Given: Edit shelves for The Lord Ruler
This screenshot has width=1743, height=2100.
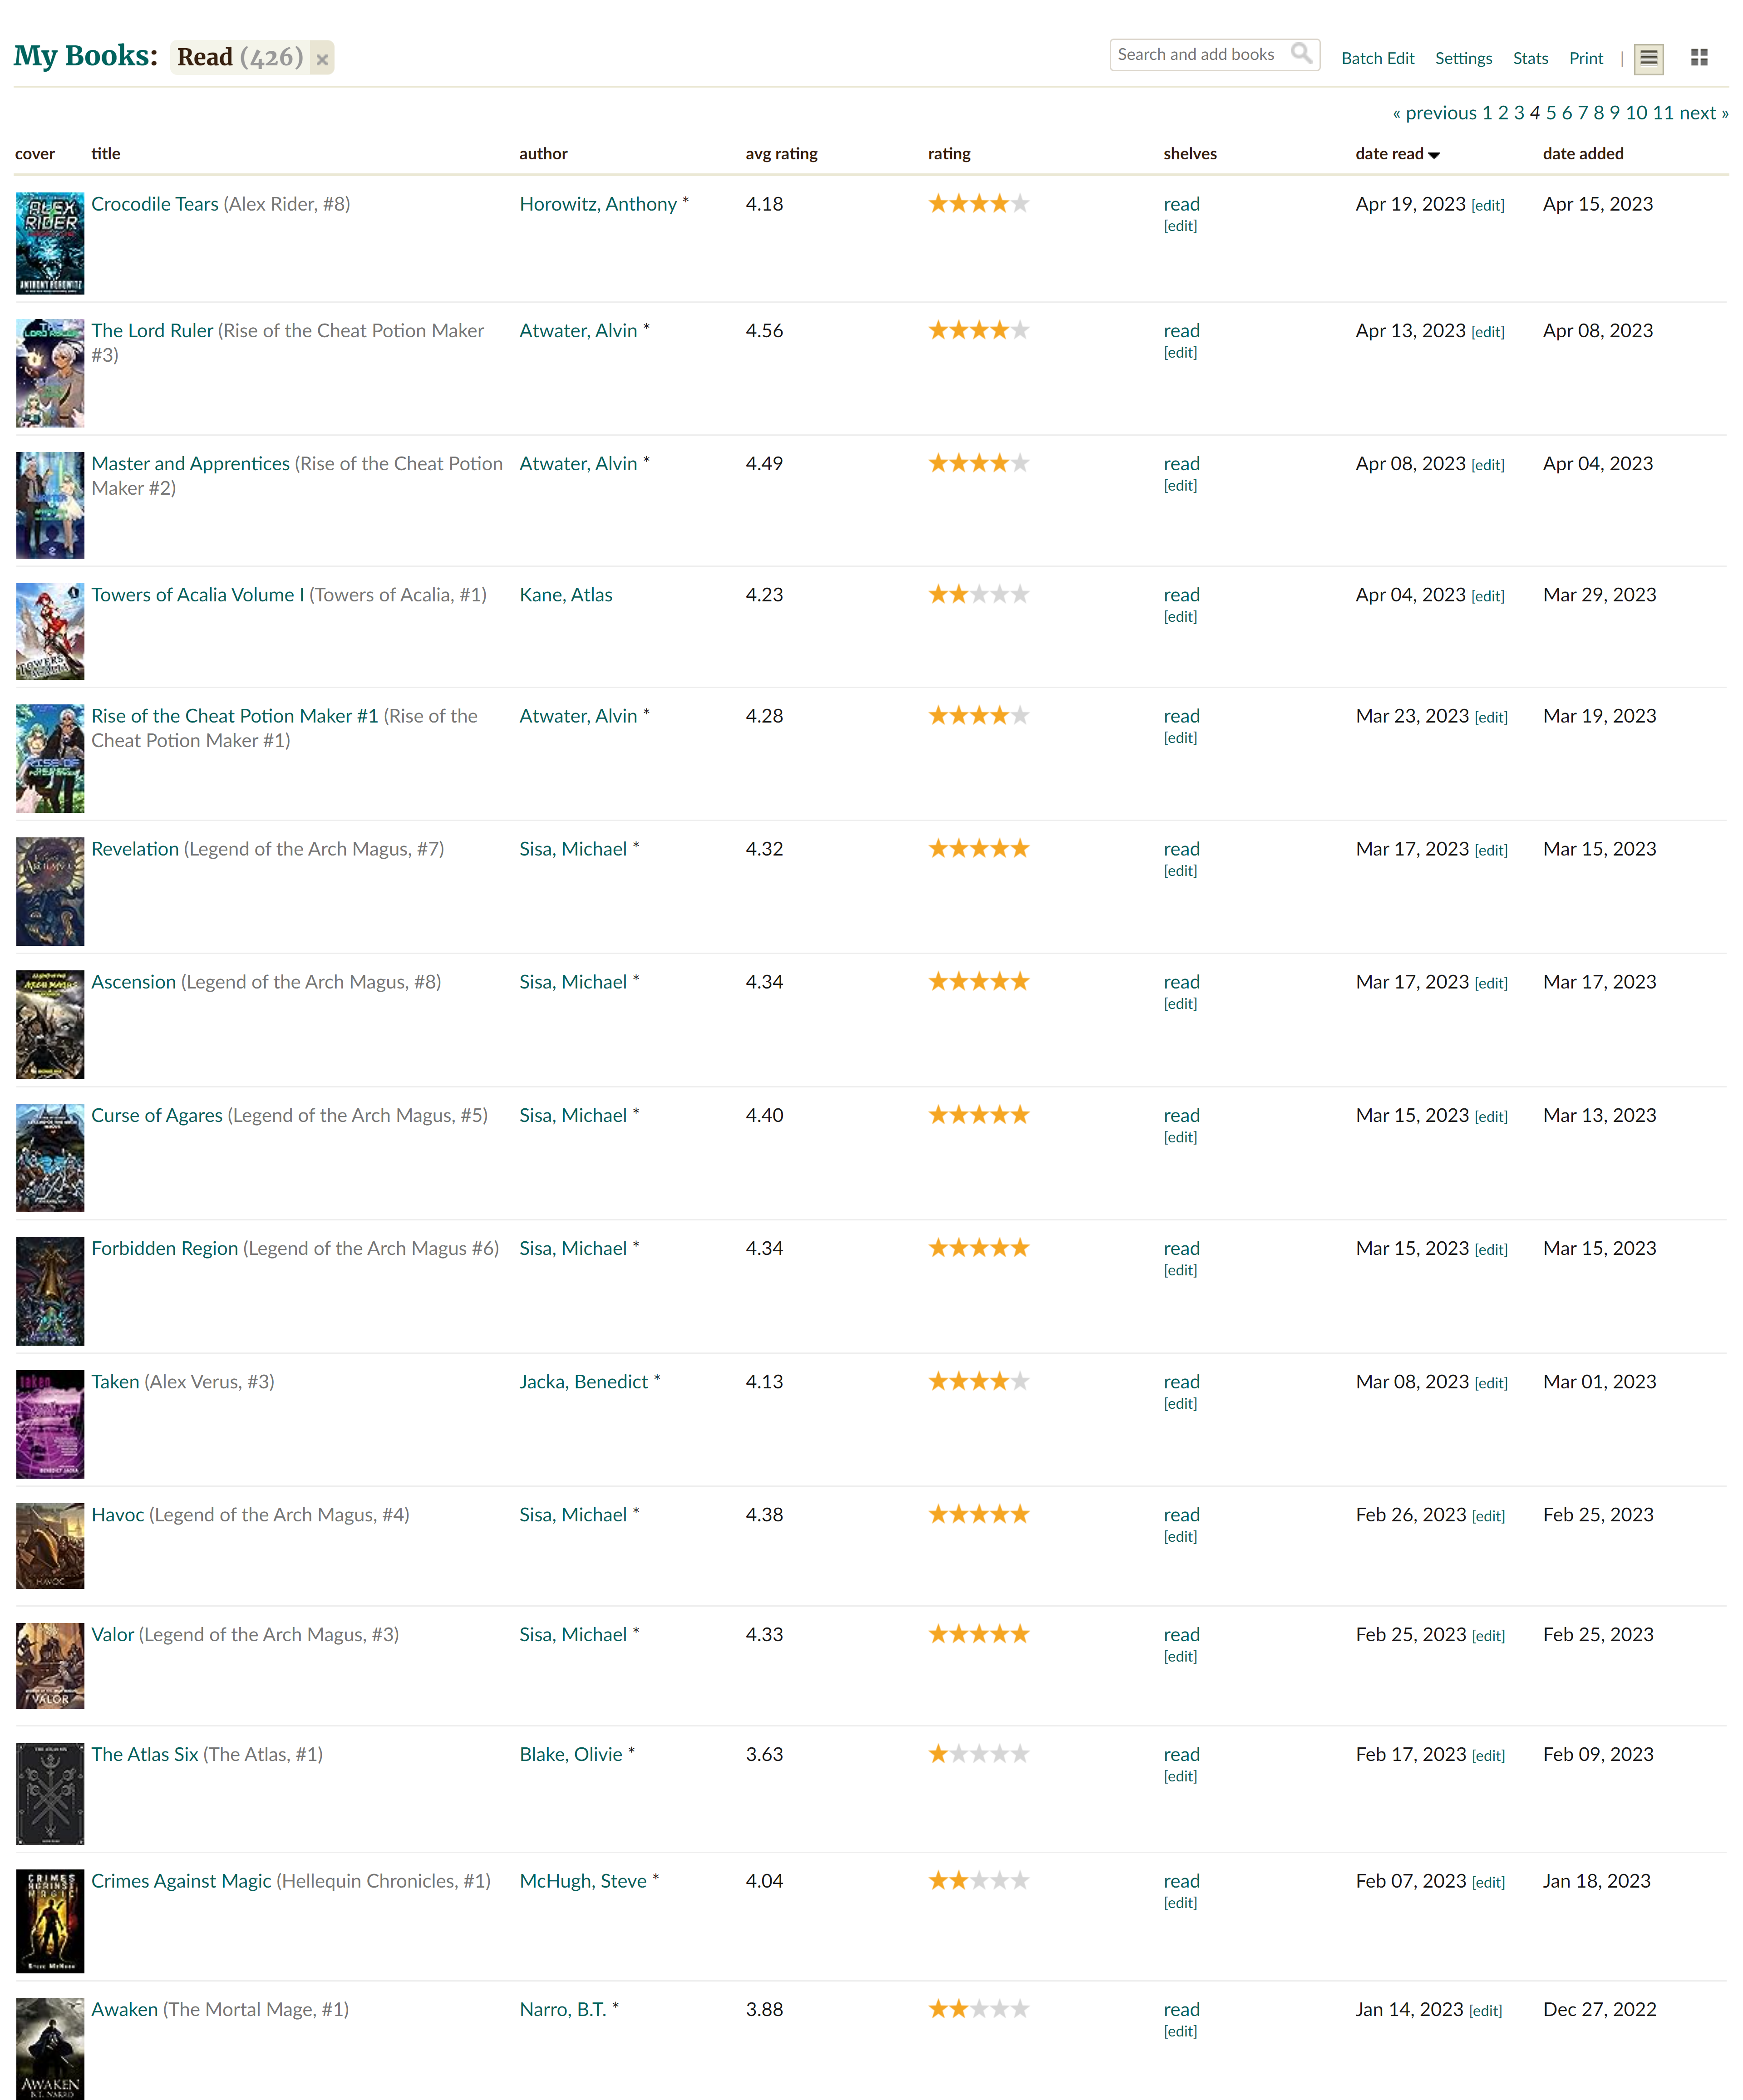Looking at the screenshot, I should pos(1180,353).
